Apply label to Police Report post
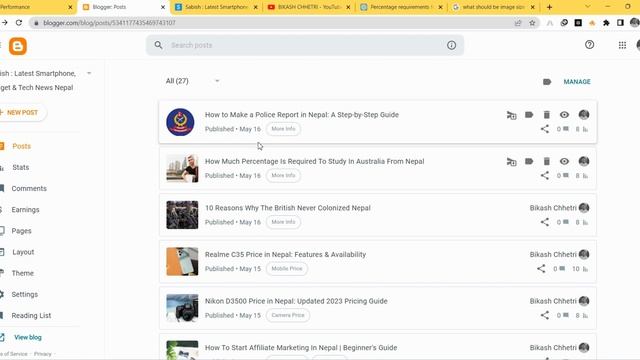The image size is (640, 360). coord(529,115)
